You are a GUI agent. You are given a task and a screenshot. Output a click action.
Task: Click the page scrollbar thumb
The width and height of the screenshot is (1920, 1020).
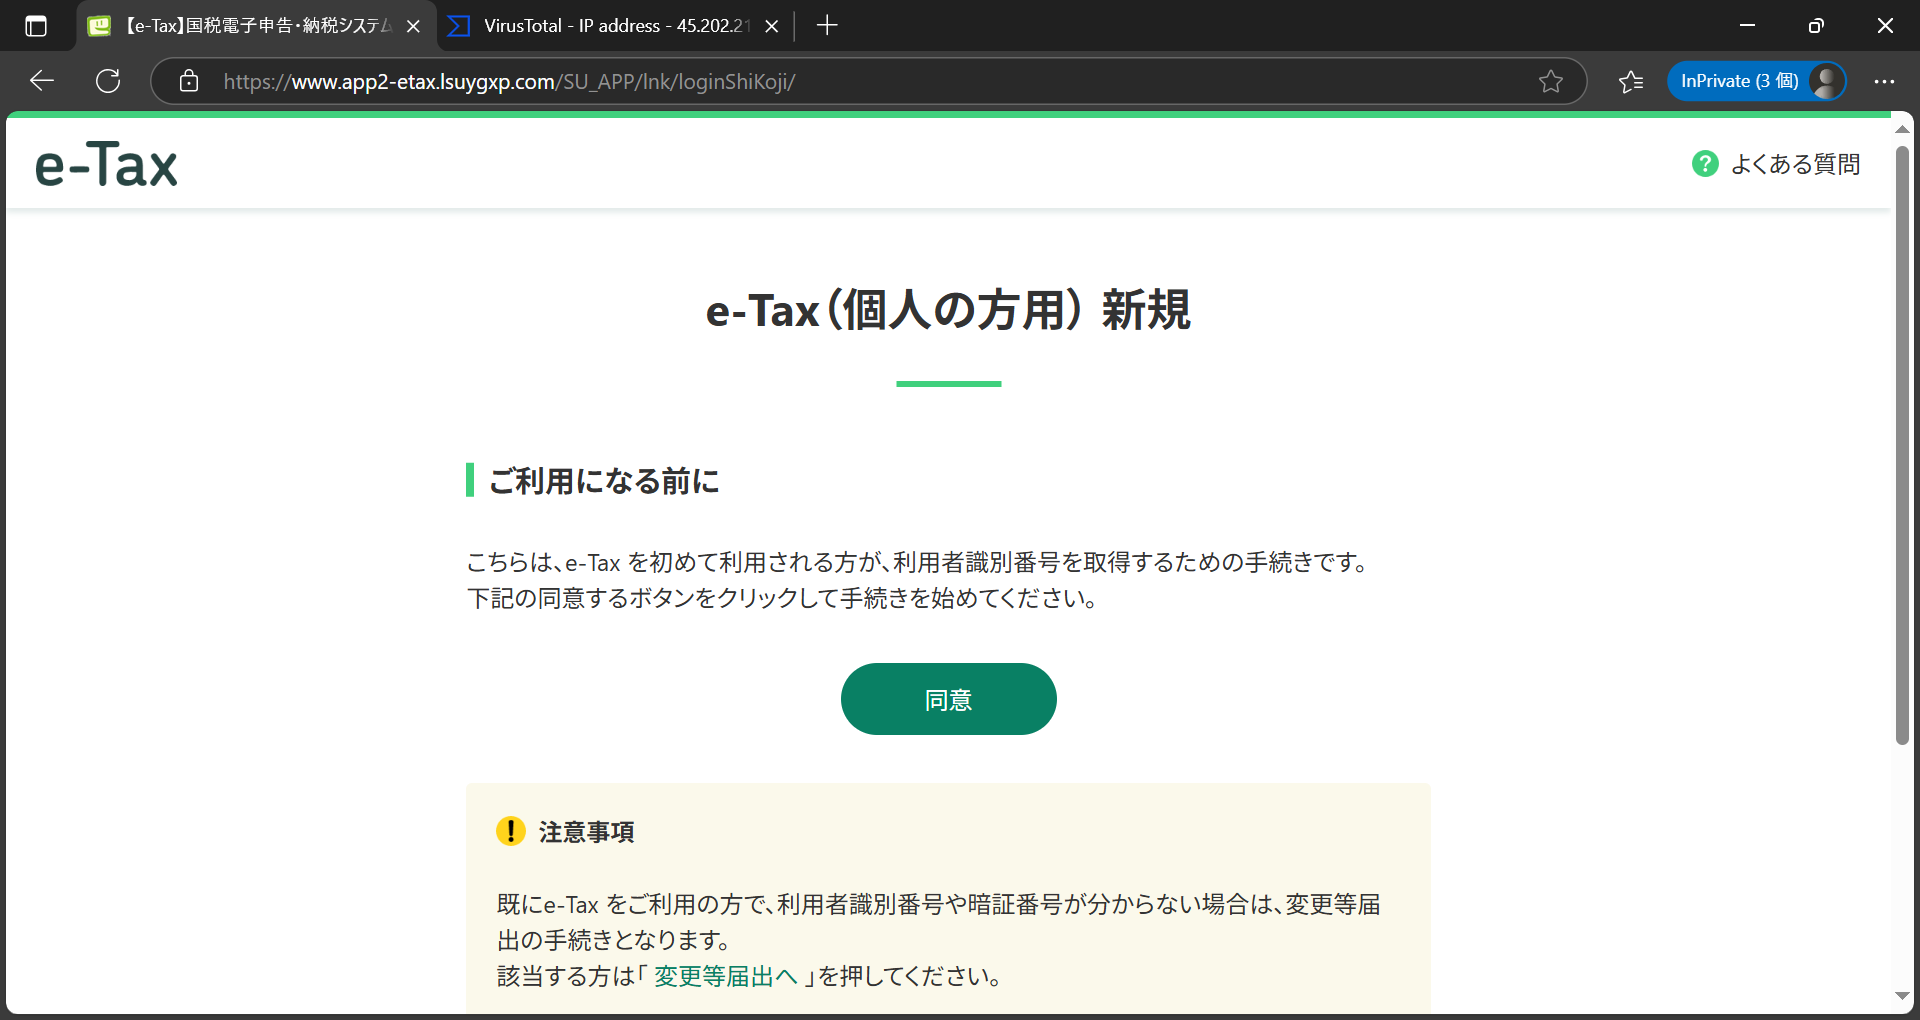coord(1902,445)
